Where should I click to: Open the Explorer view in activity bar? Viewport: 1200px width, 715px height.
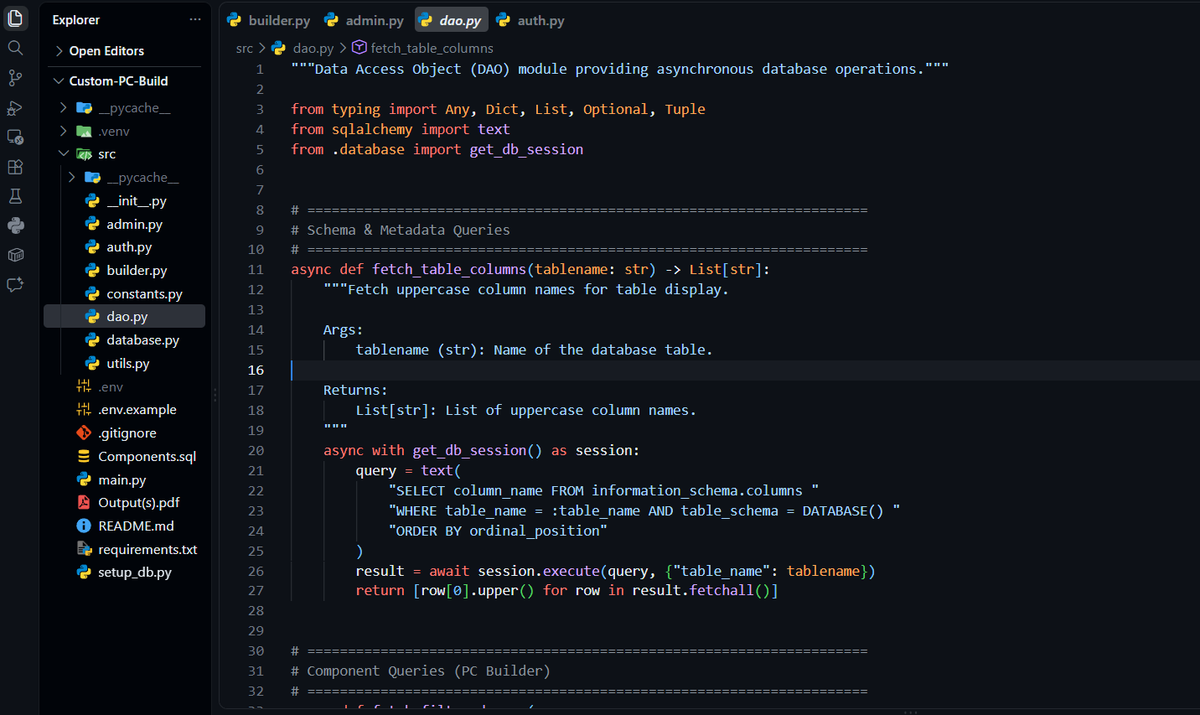pos(15,17)
